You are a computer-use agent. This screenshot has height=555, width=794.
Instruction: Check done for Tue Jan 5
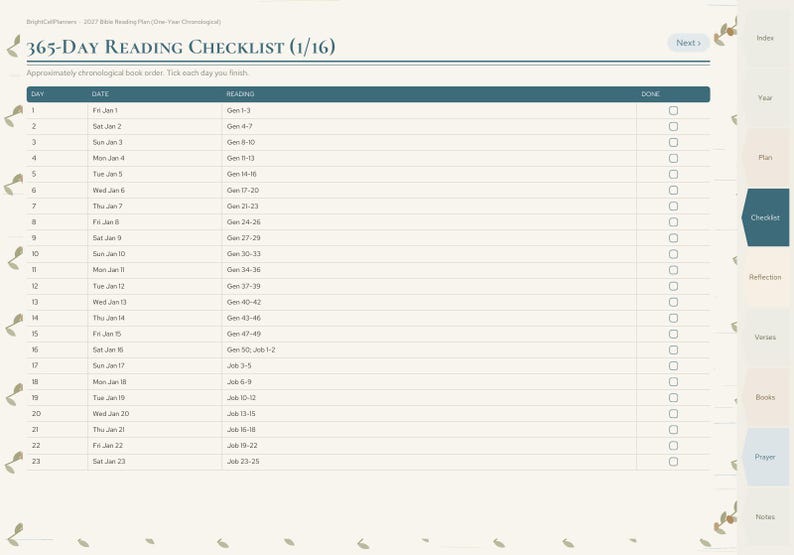673,174
